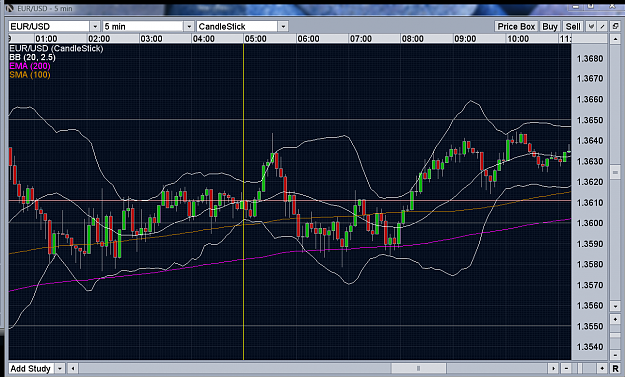Click the horizontal scrollbar right arrow
The width and height of the screenshot is (625, 377).
coord(553,368)
